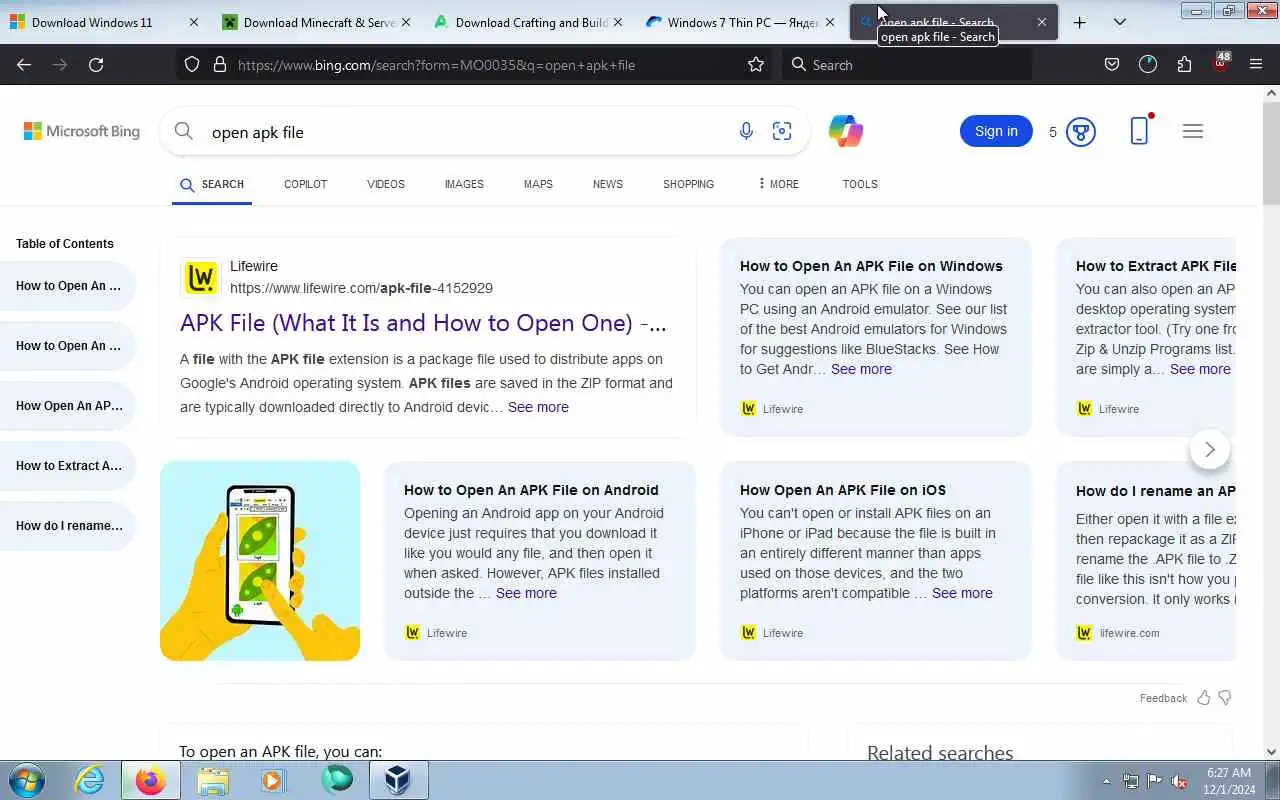Reload the page with refresh icon

coord(96,64)
